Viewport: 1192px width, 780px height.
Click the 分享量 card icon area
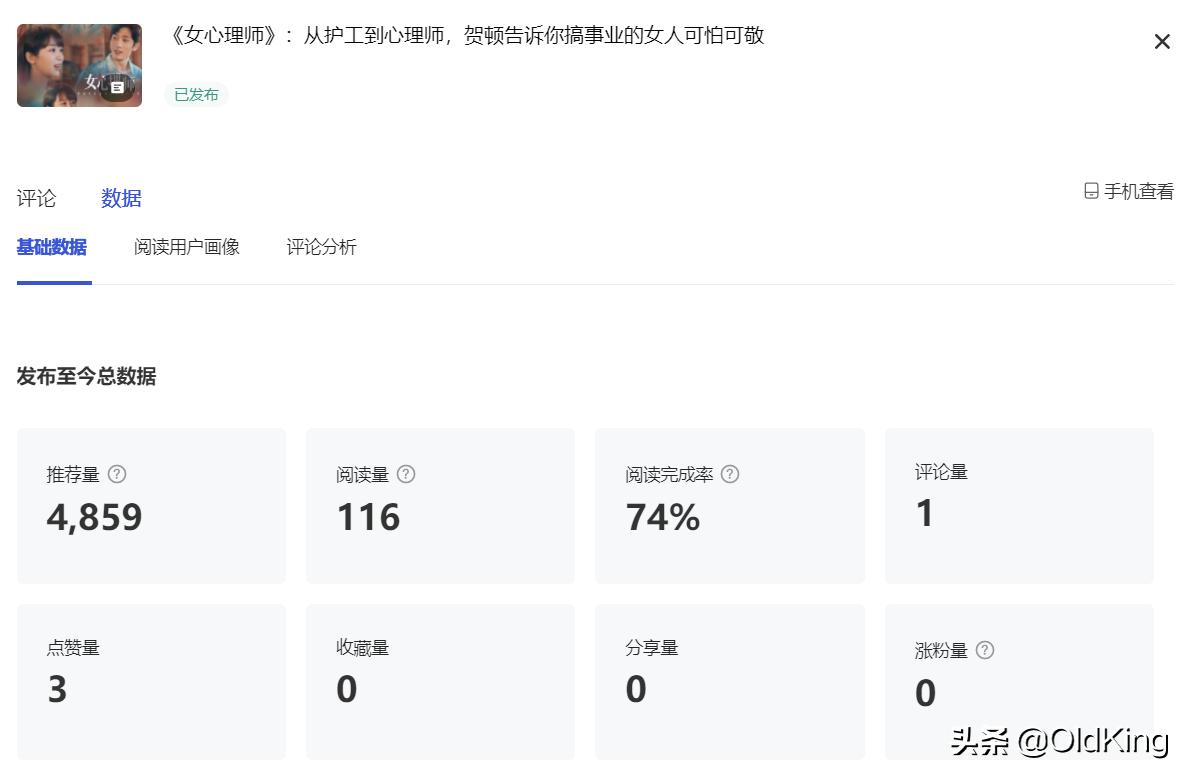[x=729, y=681]
